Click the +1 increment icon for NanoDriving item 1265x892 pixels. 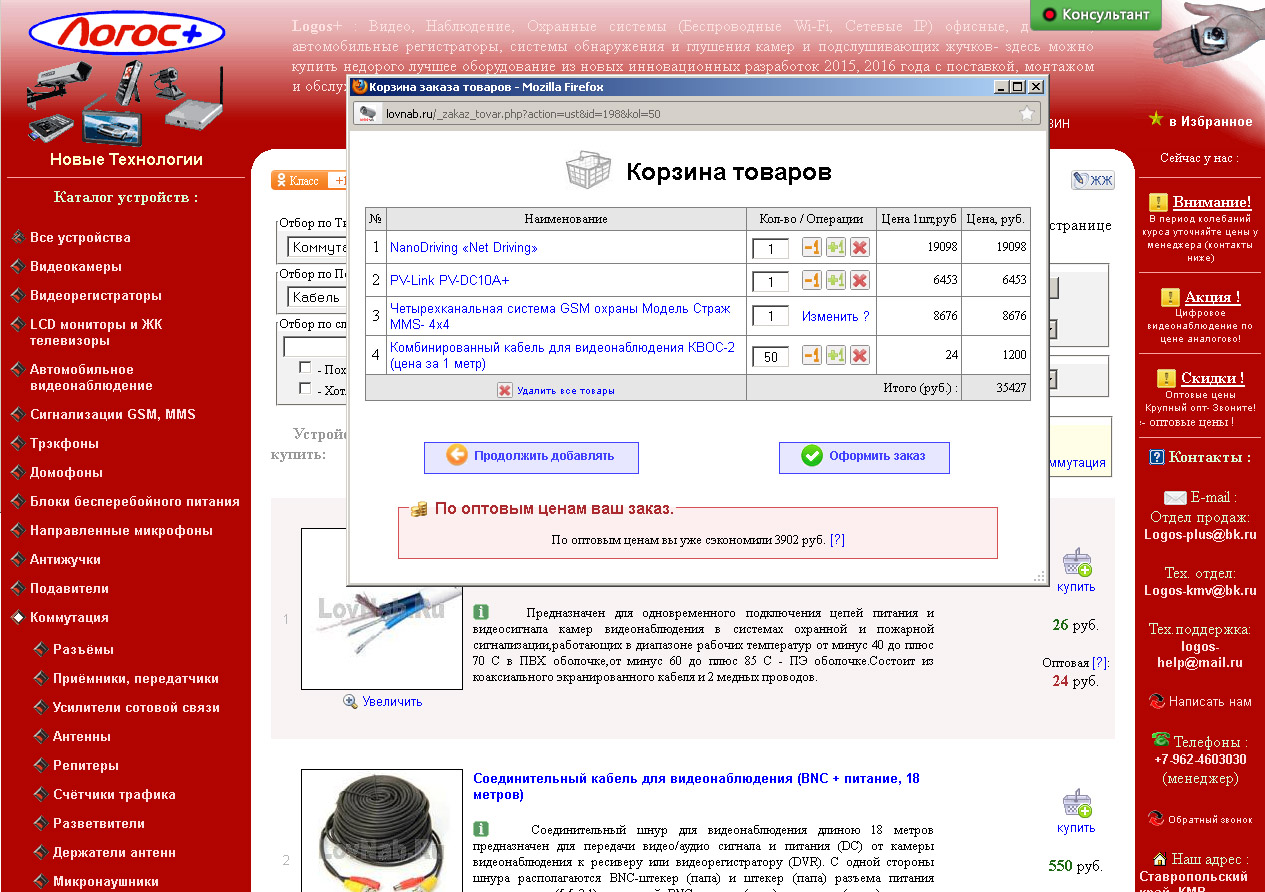(835, 247)
